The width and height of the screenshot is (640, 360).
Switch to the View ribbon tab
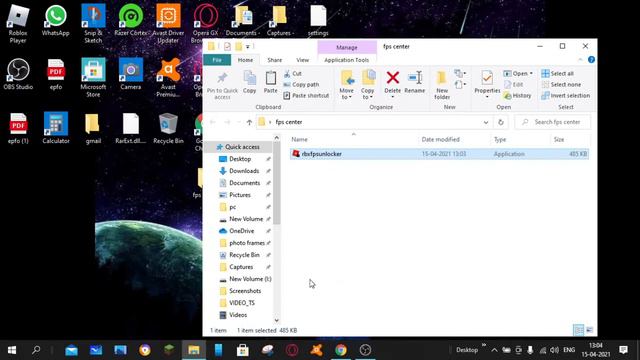coord(302,60)
